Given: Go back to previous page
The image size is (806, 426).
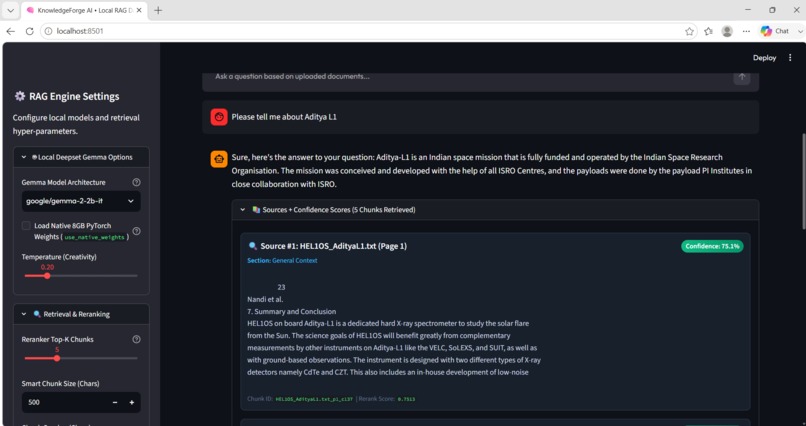Looking at the screenshot, I should click(10, 31).
